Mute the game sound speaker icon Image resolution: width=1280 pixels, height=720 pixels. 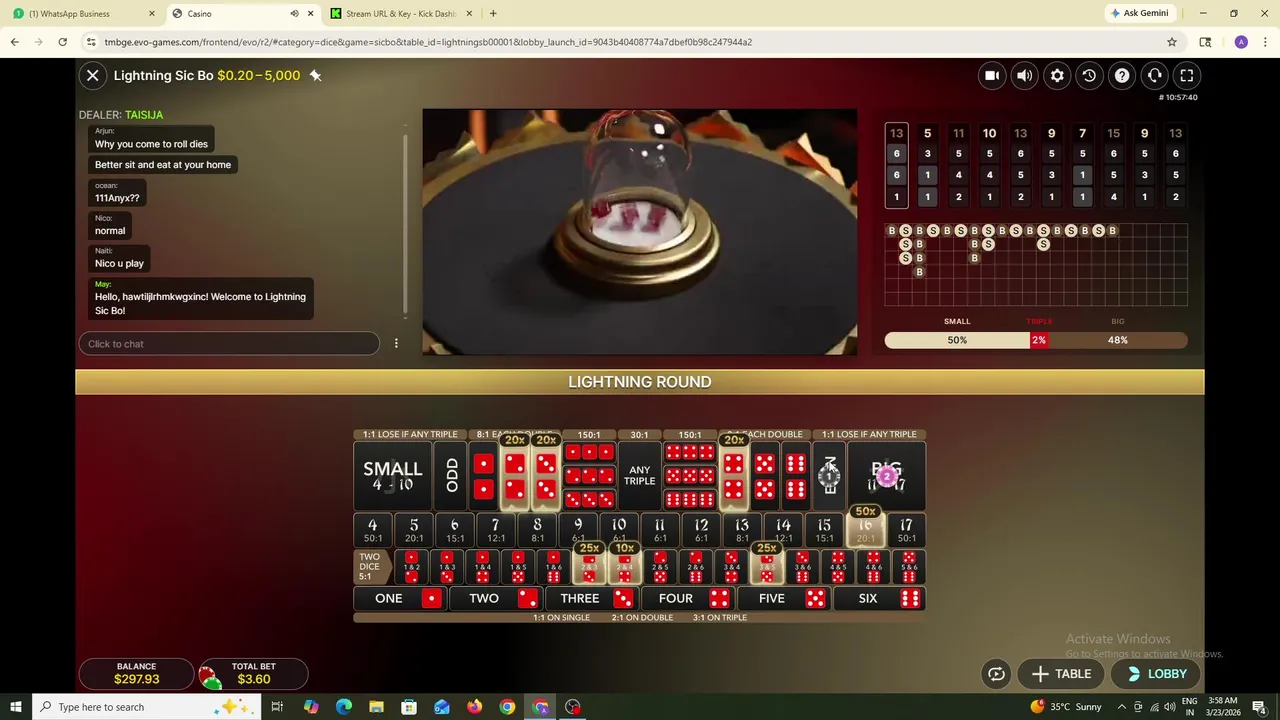1024,75
